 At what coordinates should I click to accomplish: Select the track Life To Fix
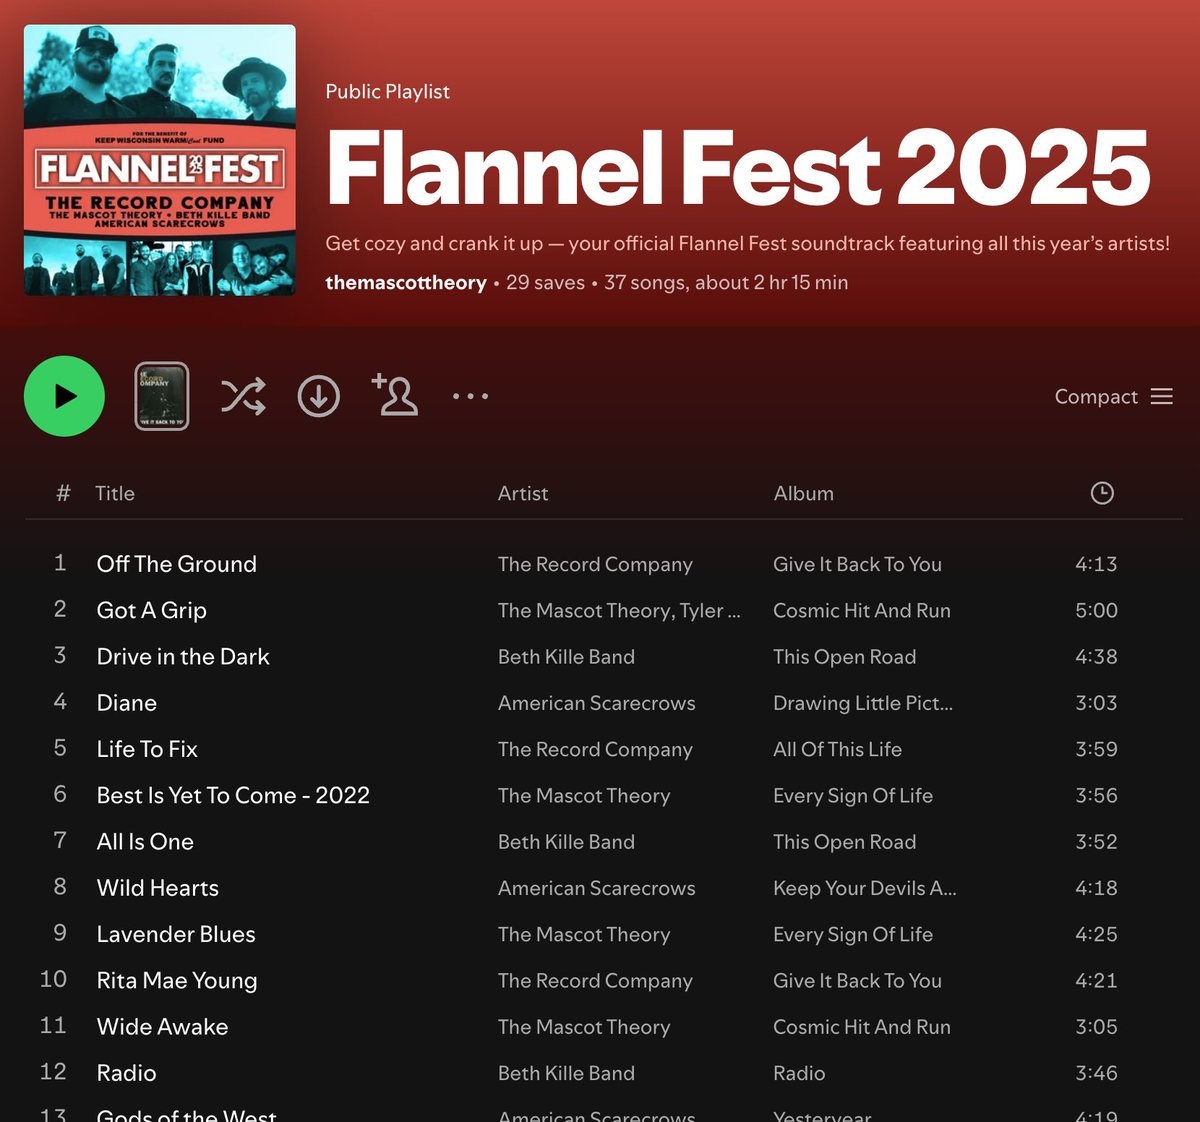pos(147,749)
